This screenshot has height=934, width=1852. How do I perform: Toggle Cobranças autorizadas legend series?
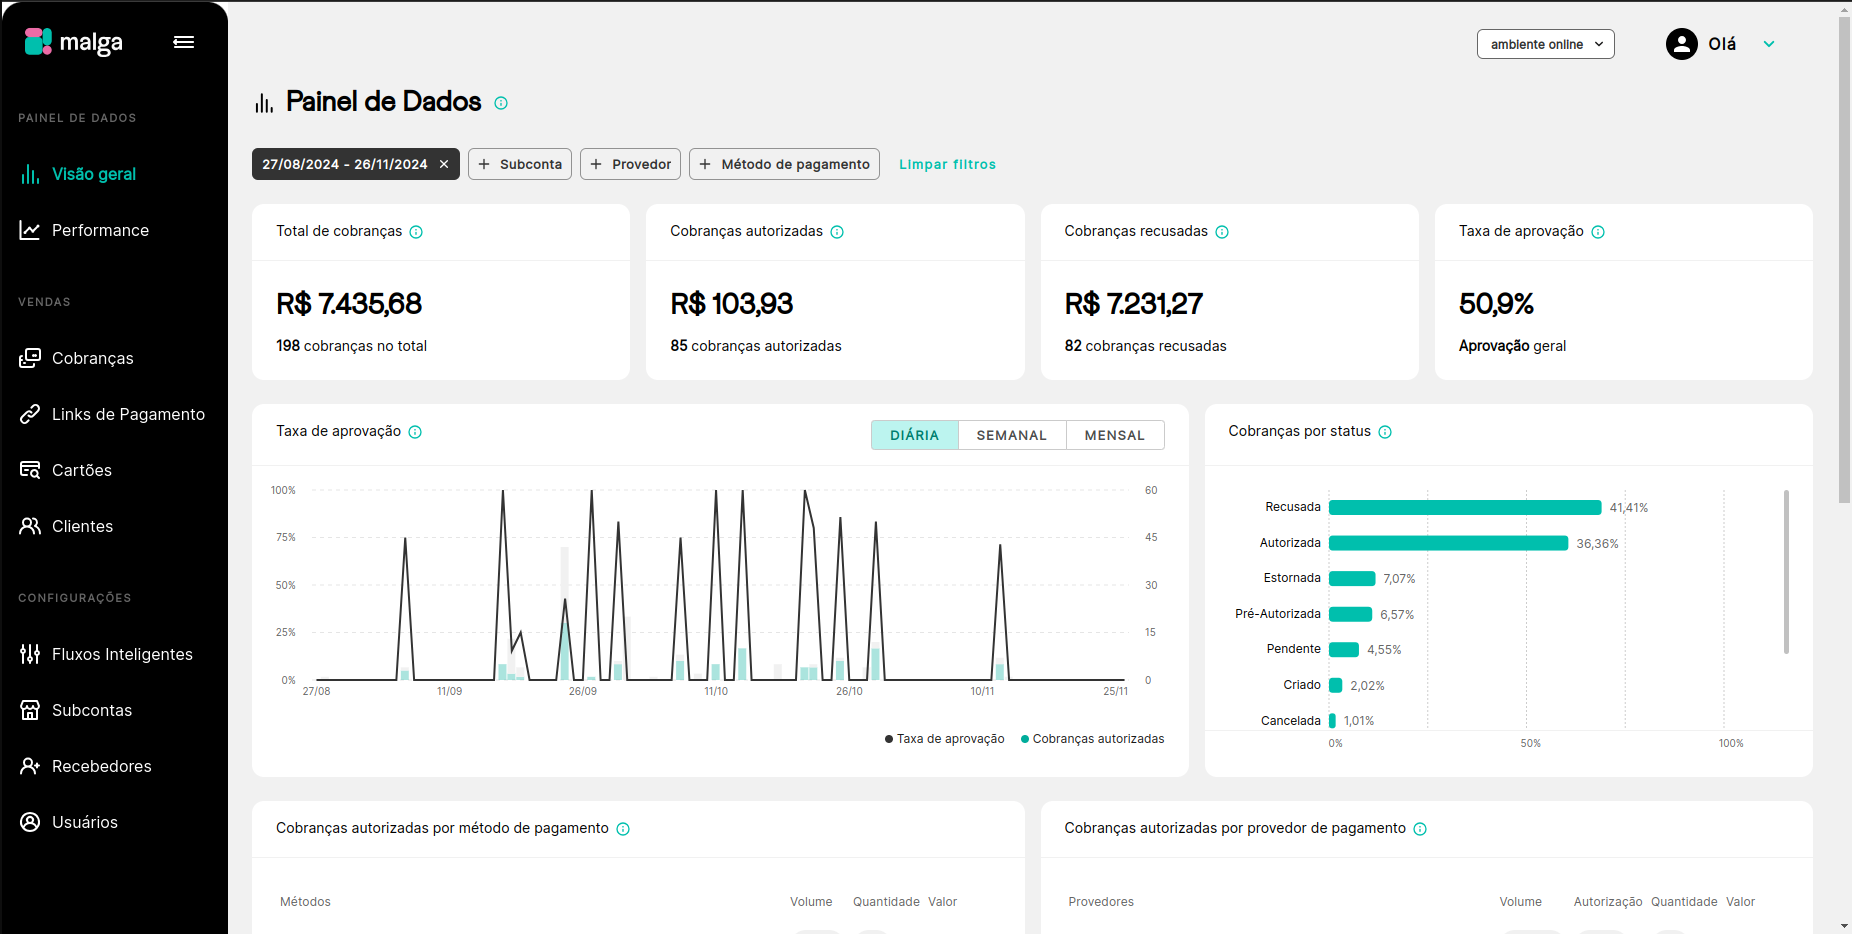pos(1092,739)
